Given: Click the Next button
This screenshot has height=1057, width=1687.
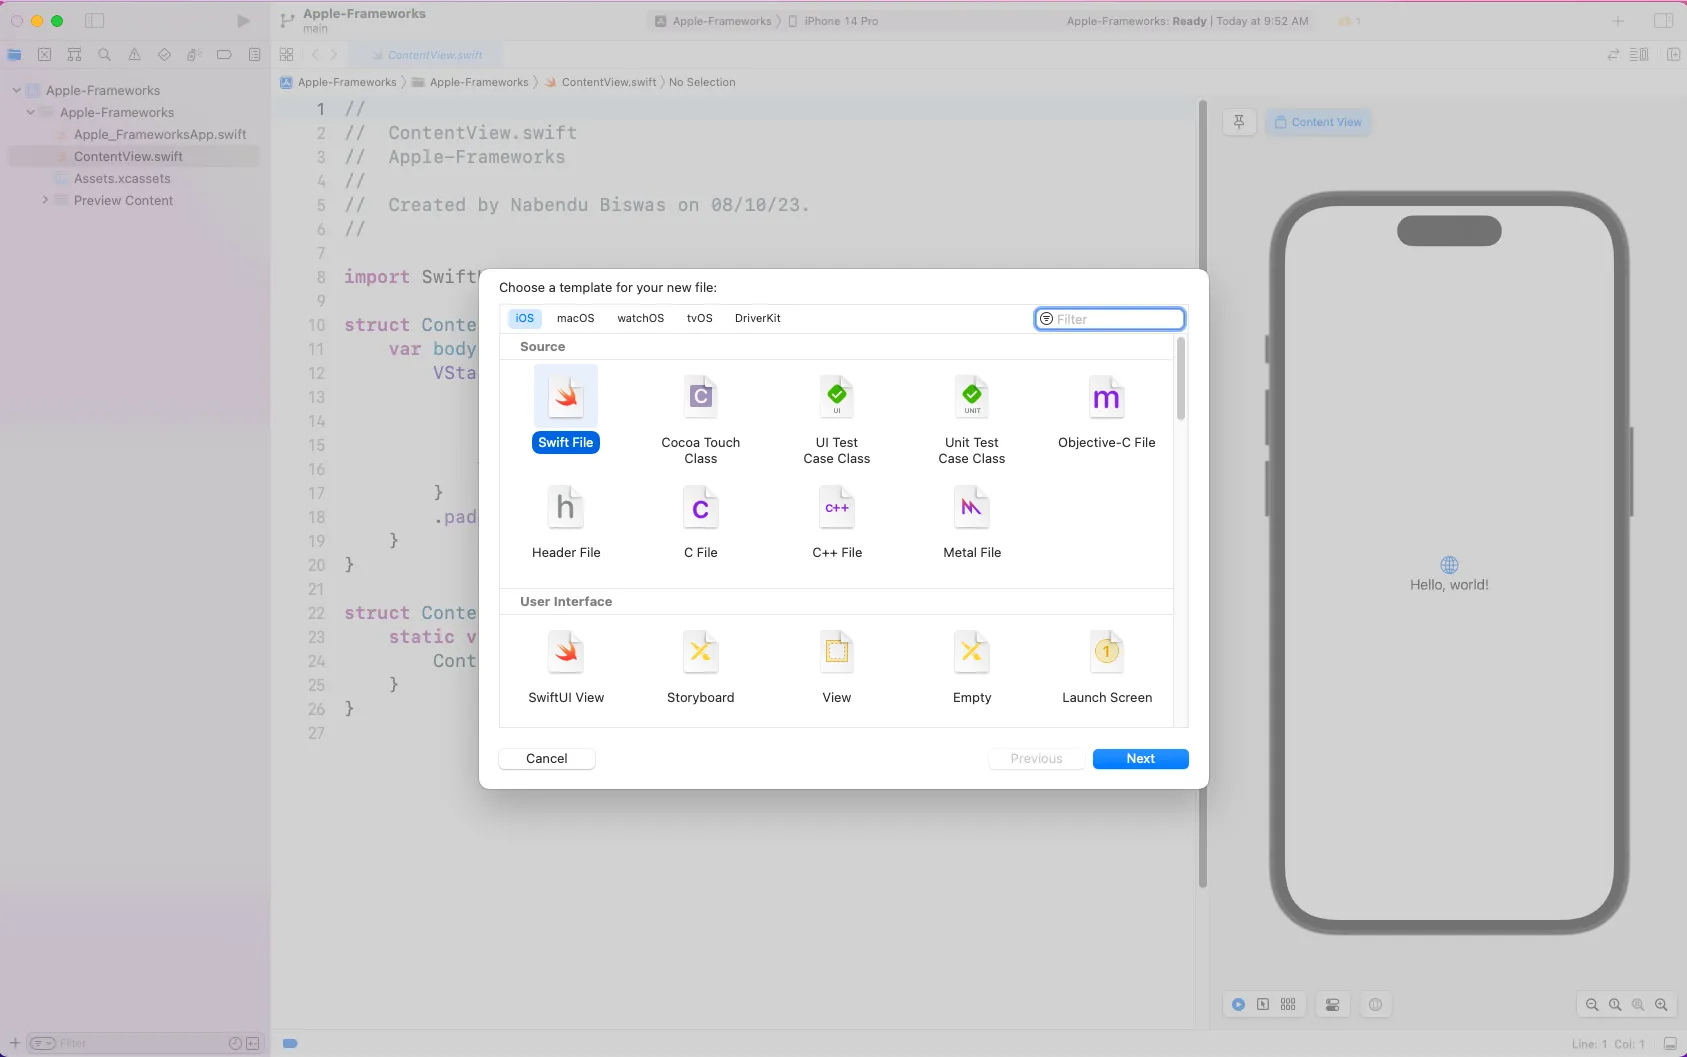Looking at the screenshot, I should (1141, 759).
